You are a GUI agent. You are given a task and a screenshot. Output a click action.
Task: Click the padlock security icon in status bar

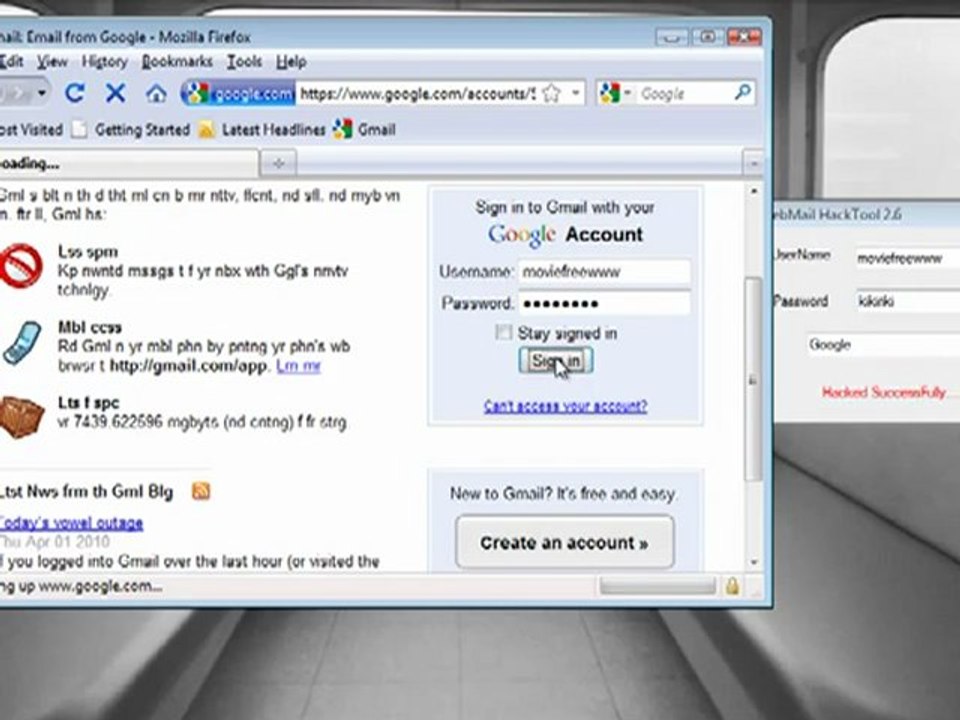[732, 586]
